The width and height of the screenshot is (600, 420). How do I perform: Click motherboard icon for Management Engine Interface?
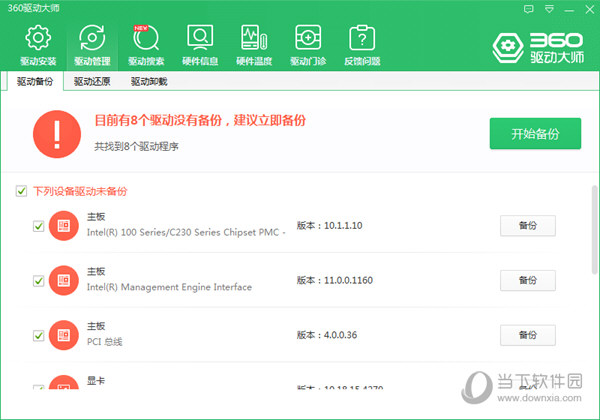[x=64, y=280]
